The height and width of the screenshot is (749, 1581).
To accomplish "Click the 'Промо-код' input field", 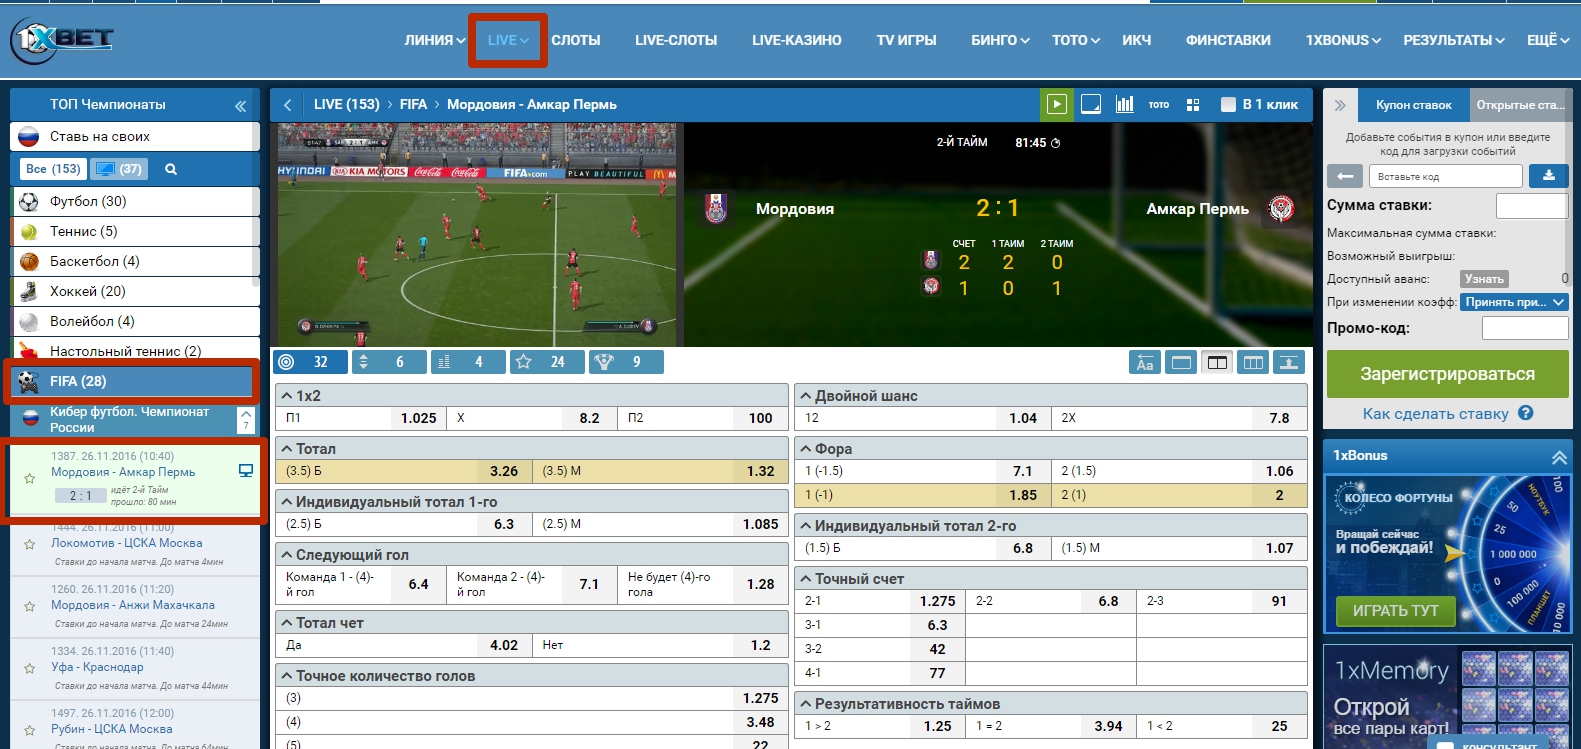I will coord(1524,328).
